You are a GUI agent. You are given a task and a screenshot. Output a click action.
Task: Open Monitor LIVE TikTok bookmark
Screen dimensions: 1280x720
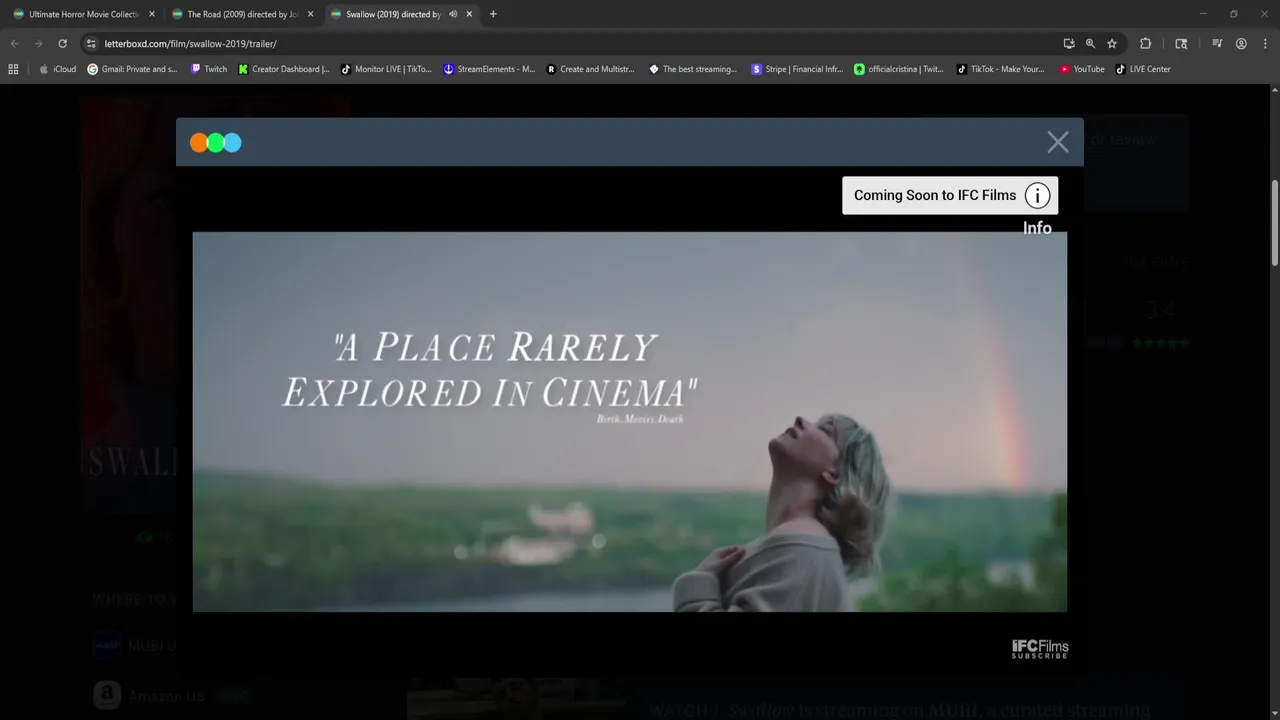click(386, 69)
